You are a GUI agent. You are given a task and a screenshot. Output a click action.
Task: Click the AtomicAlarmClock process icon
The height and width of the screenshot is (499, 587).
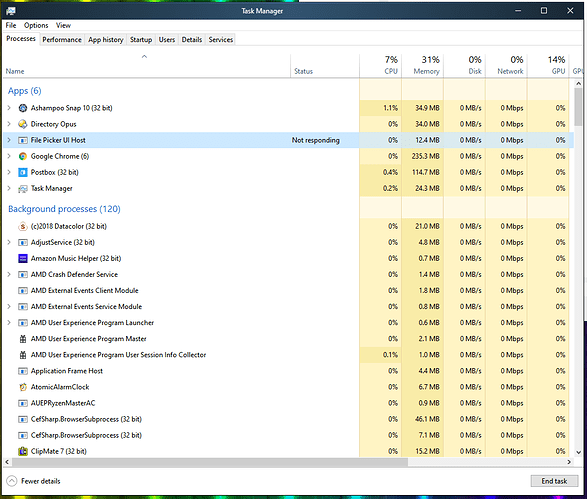23,387
